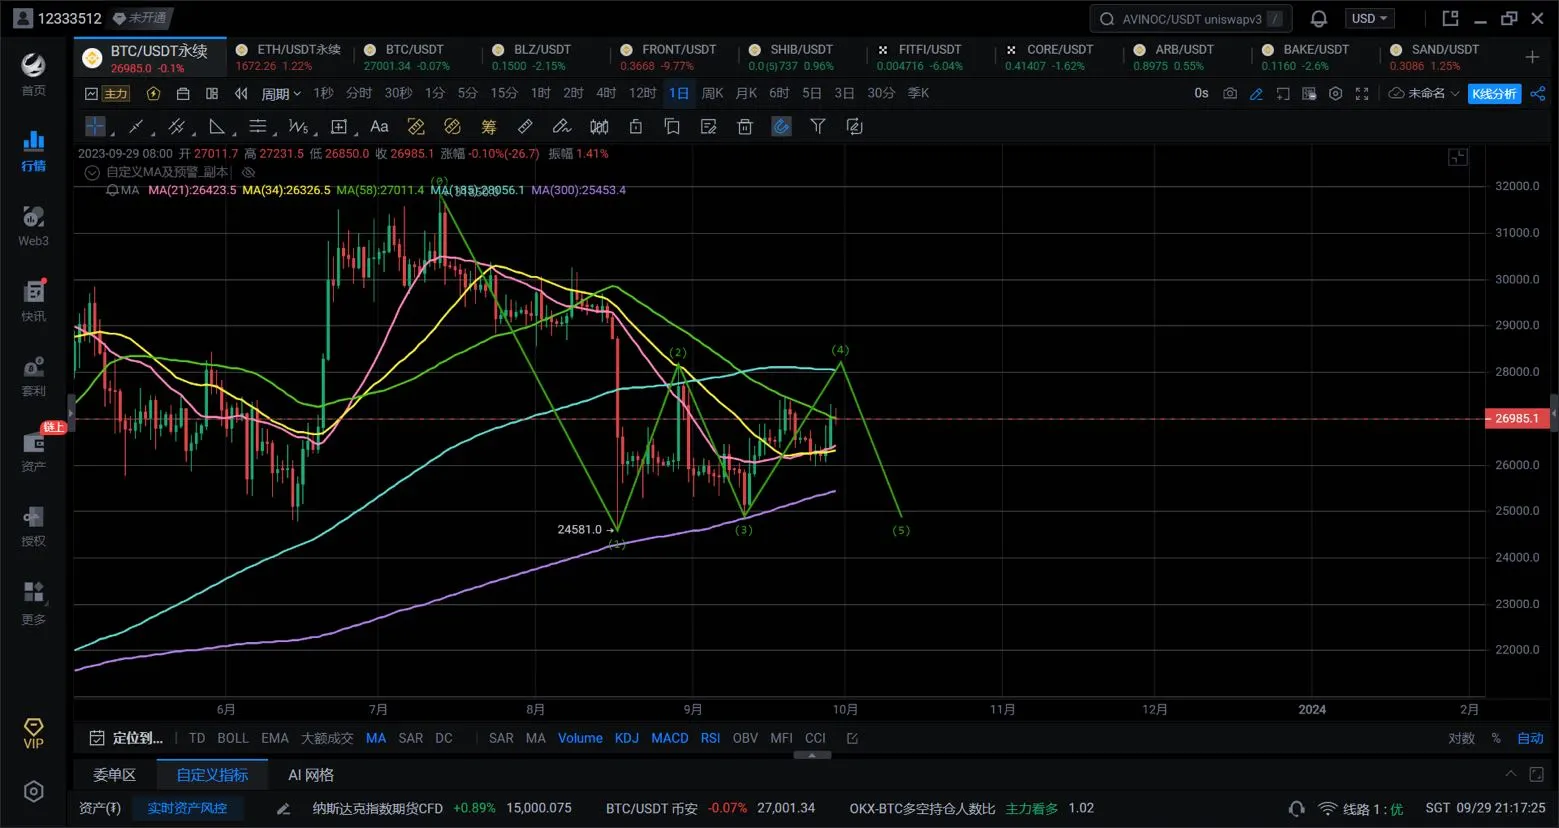1559x828 pixels.
Task: Open the 周期 period dropdown
Action: click(281, 93)
